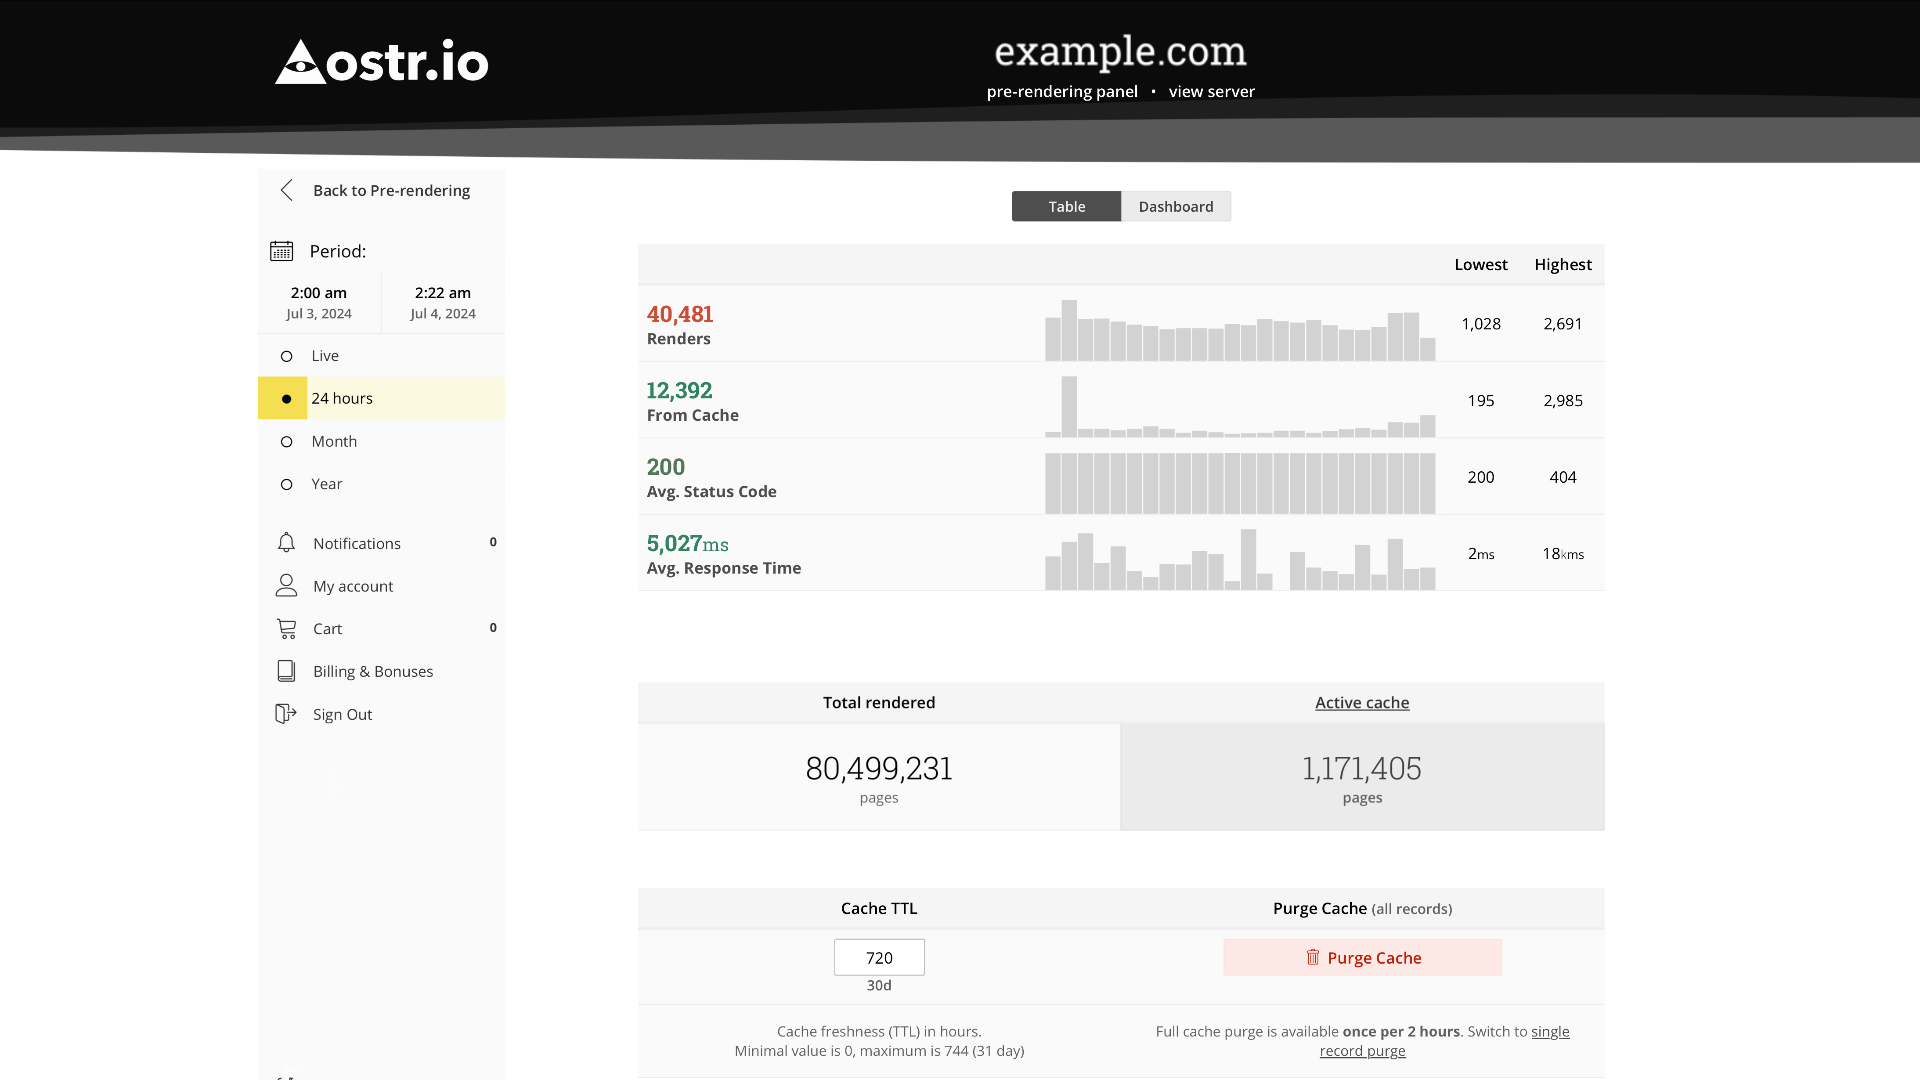Click the back arrow chevron icon
This screenshot has width=1920, height=1080.
pos(287,190)
